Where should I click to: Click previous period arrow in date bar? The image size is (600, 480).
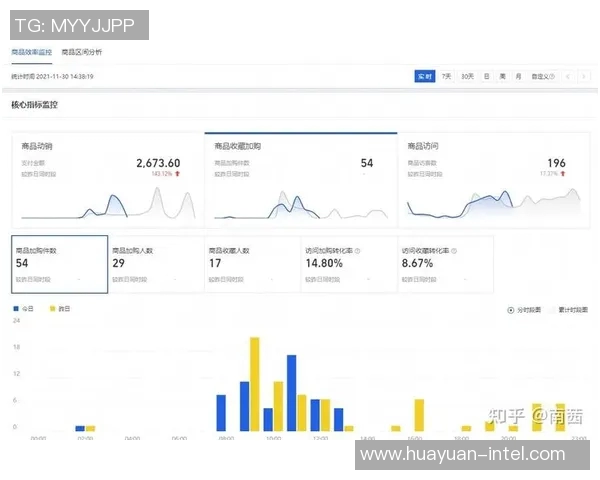568,76
